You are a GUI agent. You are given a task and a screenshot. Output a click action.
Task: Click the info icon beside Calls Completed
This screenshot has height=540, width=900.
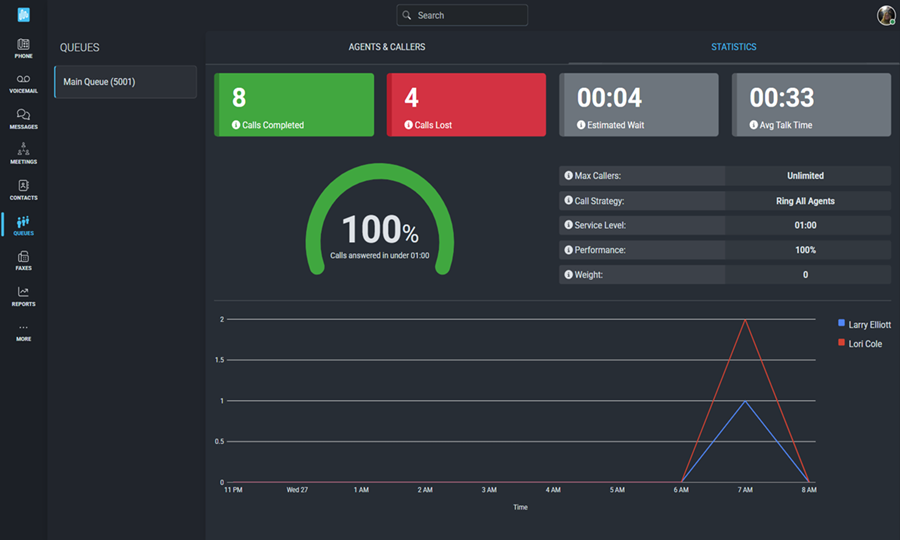tap(237, 125)
